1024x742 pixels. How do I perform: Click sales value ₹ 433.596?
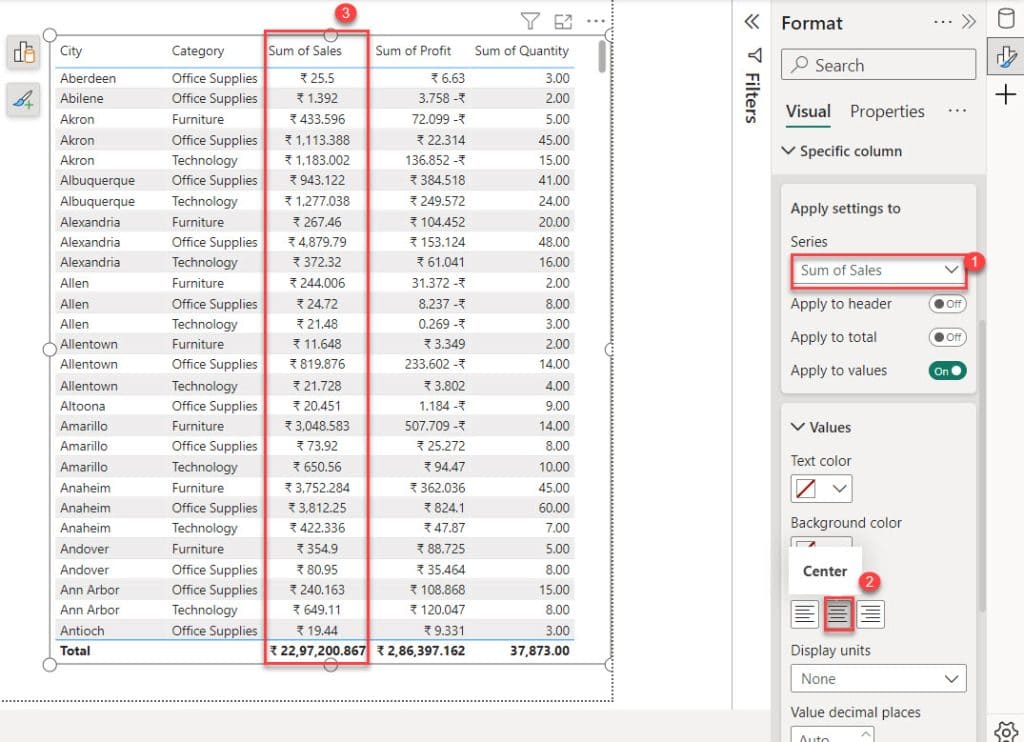(x=317, y=120)
